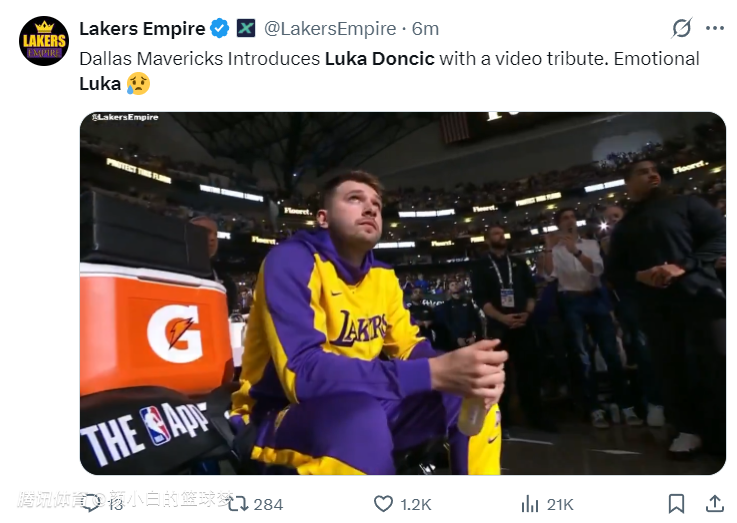Open Grok actions for this post
Screen dimensions: 737x523
coord(681,28)
